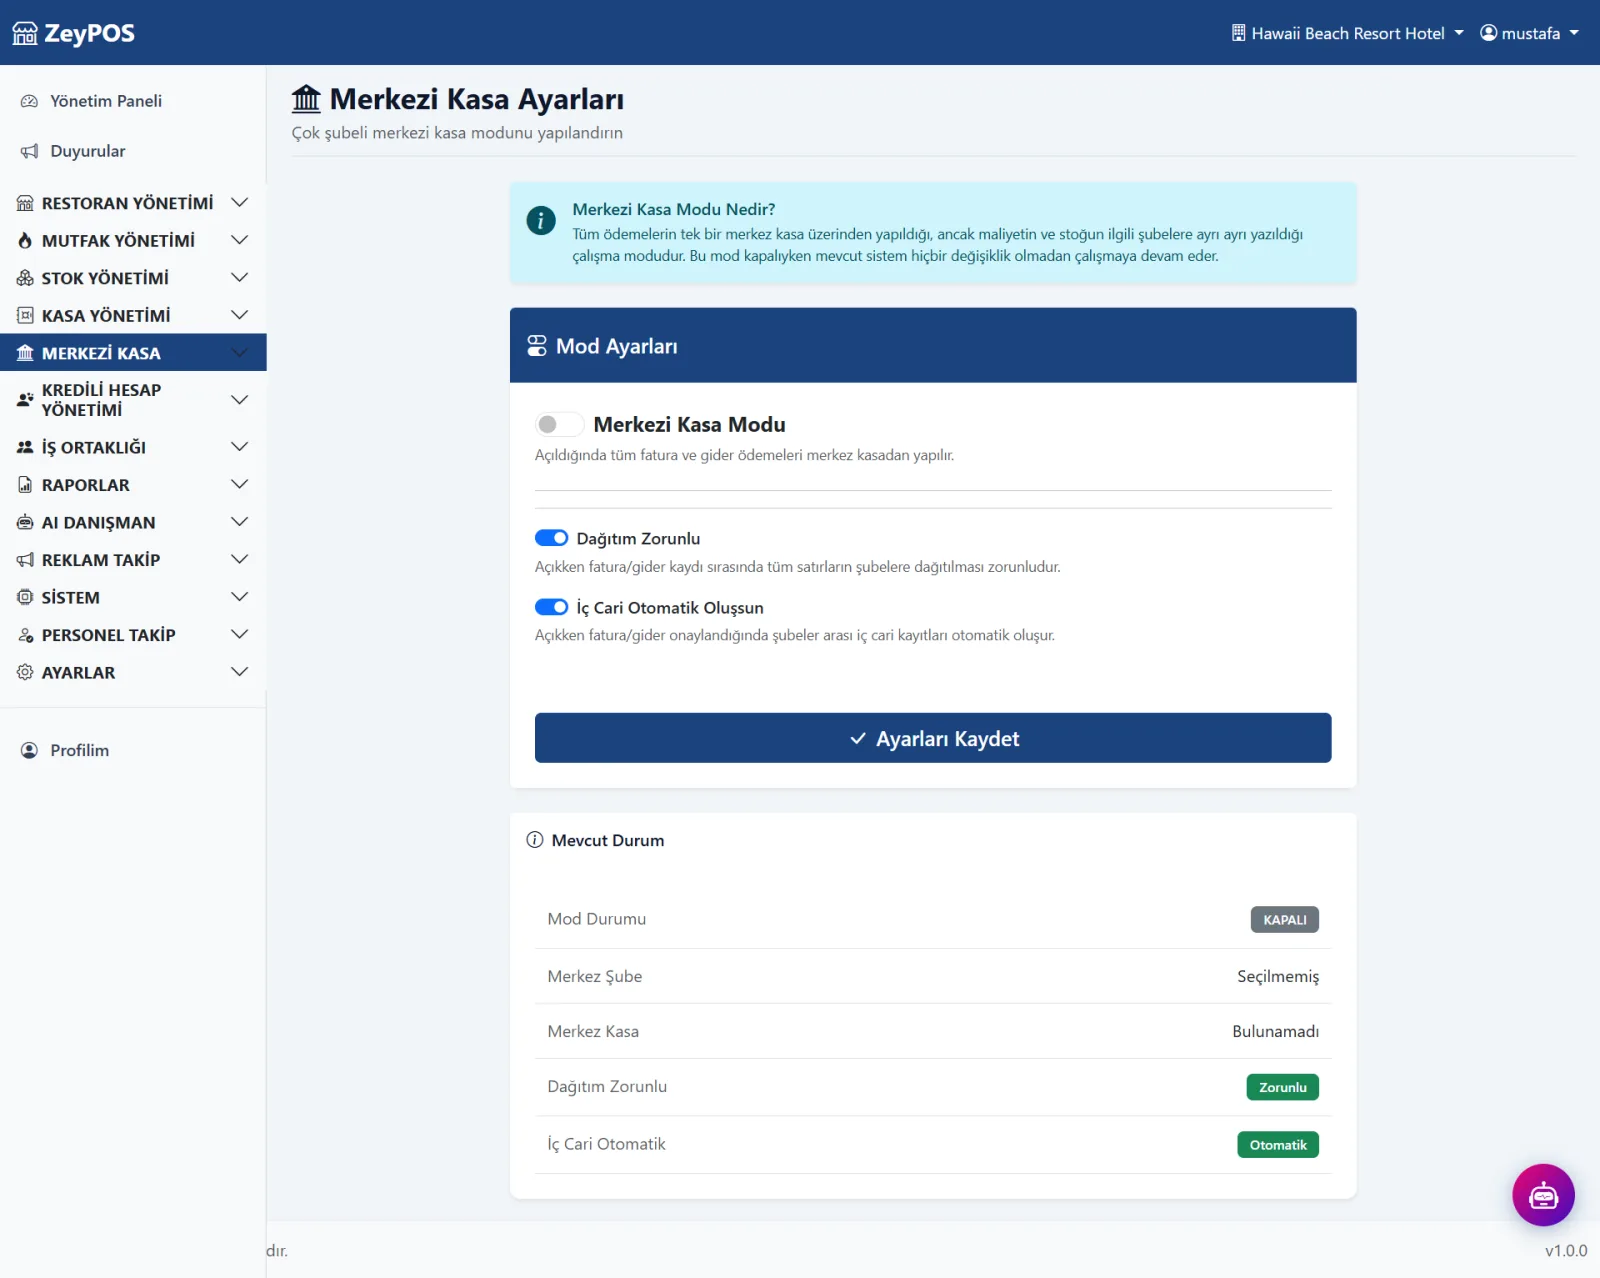Click the Raporlar chart document icon
The height and width of the screenshot is (1278, 1600).
pyautogui.click(x=25, y=485)
